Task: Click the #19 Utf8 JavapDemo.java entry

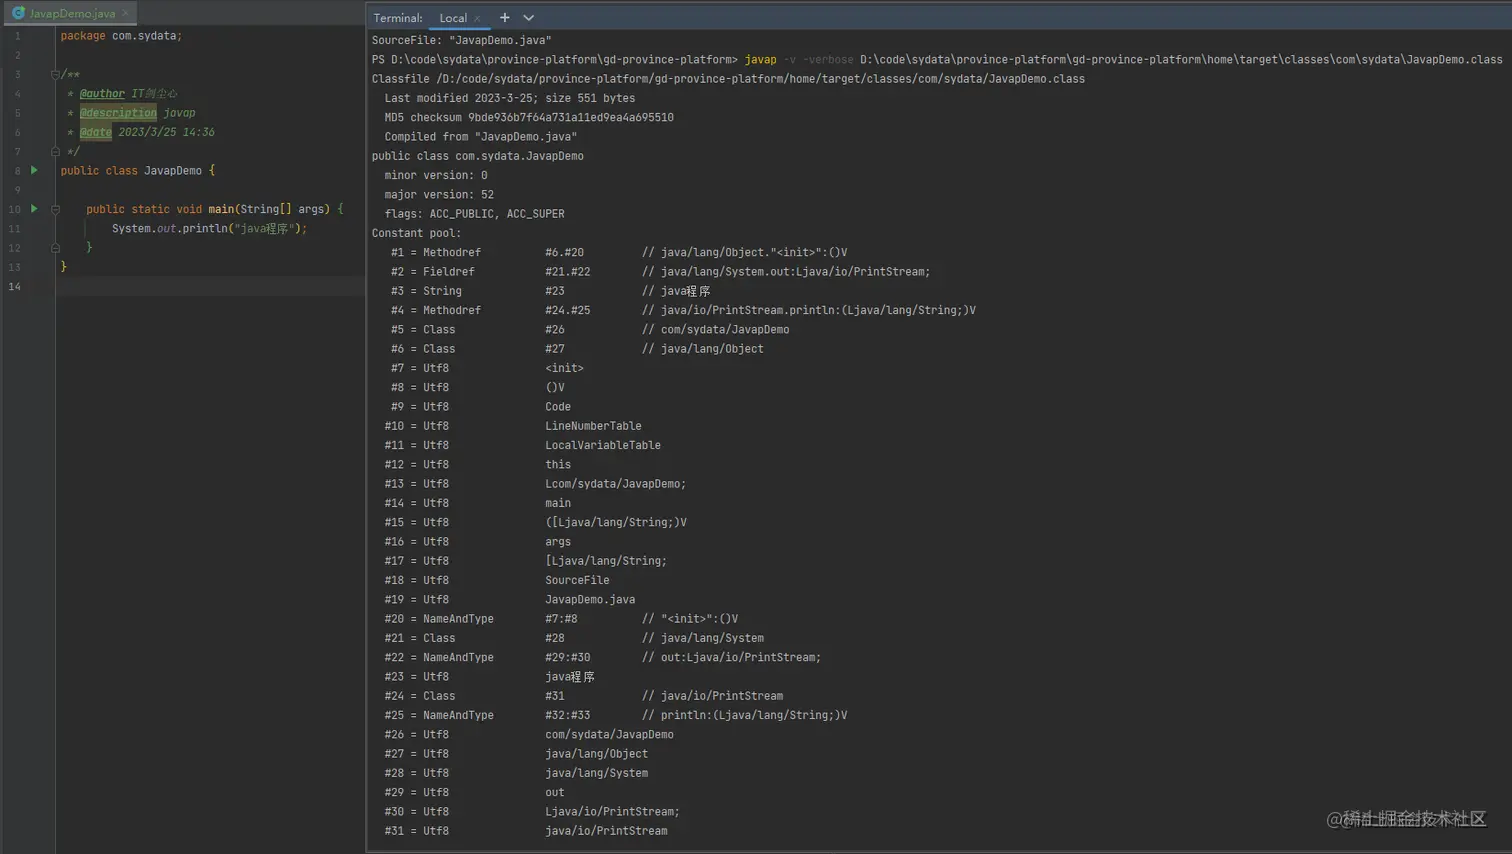Action: (x=510, y=599)
